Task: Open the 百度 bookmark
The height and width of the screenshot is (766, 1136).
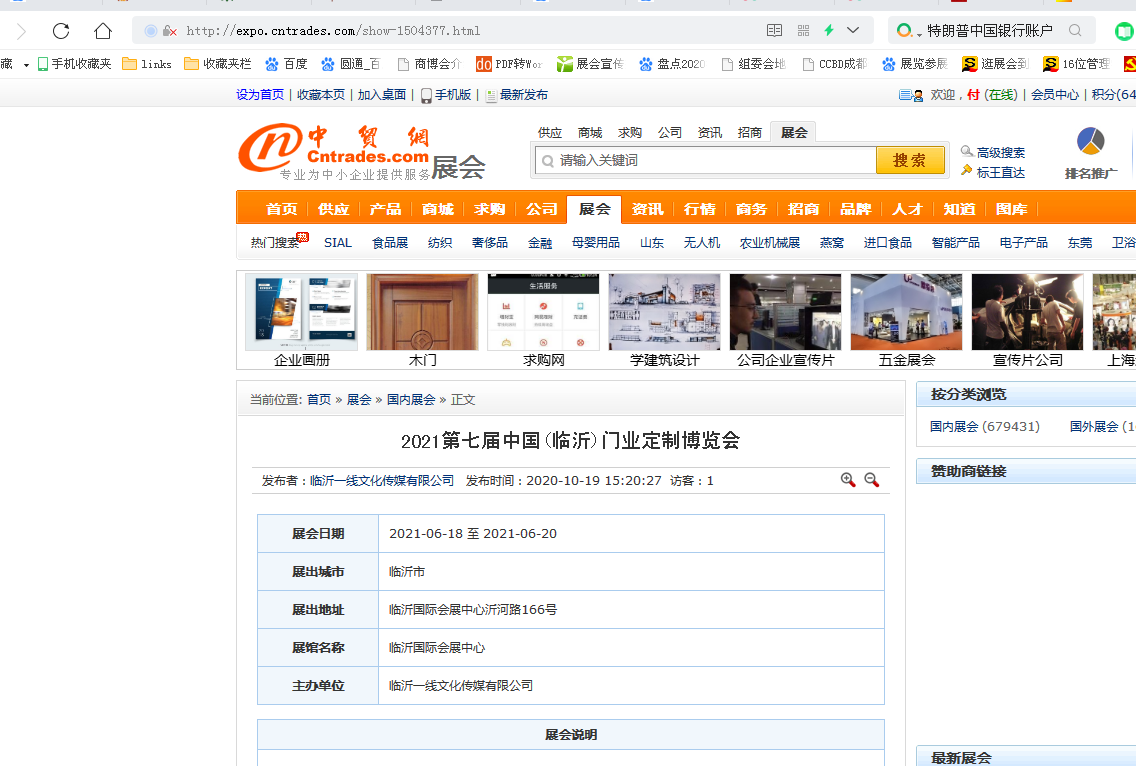Action: click(286, 64)
